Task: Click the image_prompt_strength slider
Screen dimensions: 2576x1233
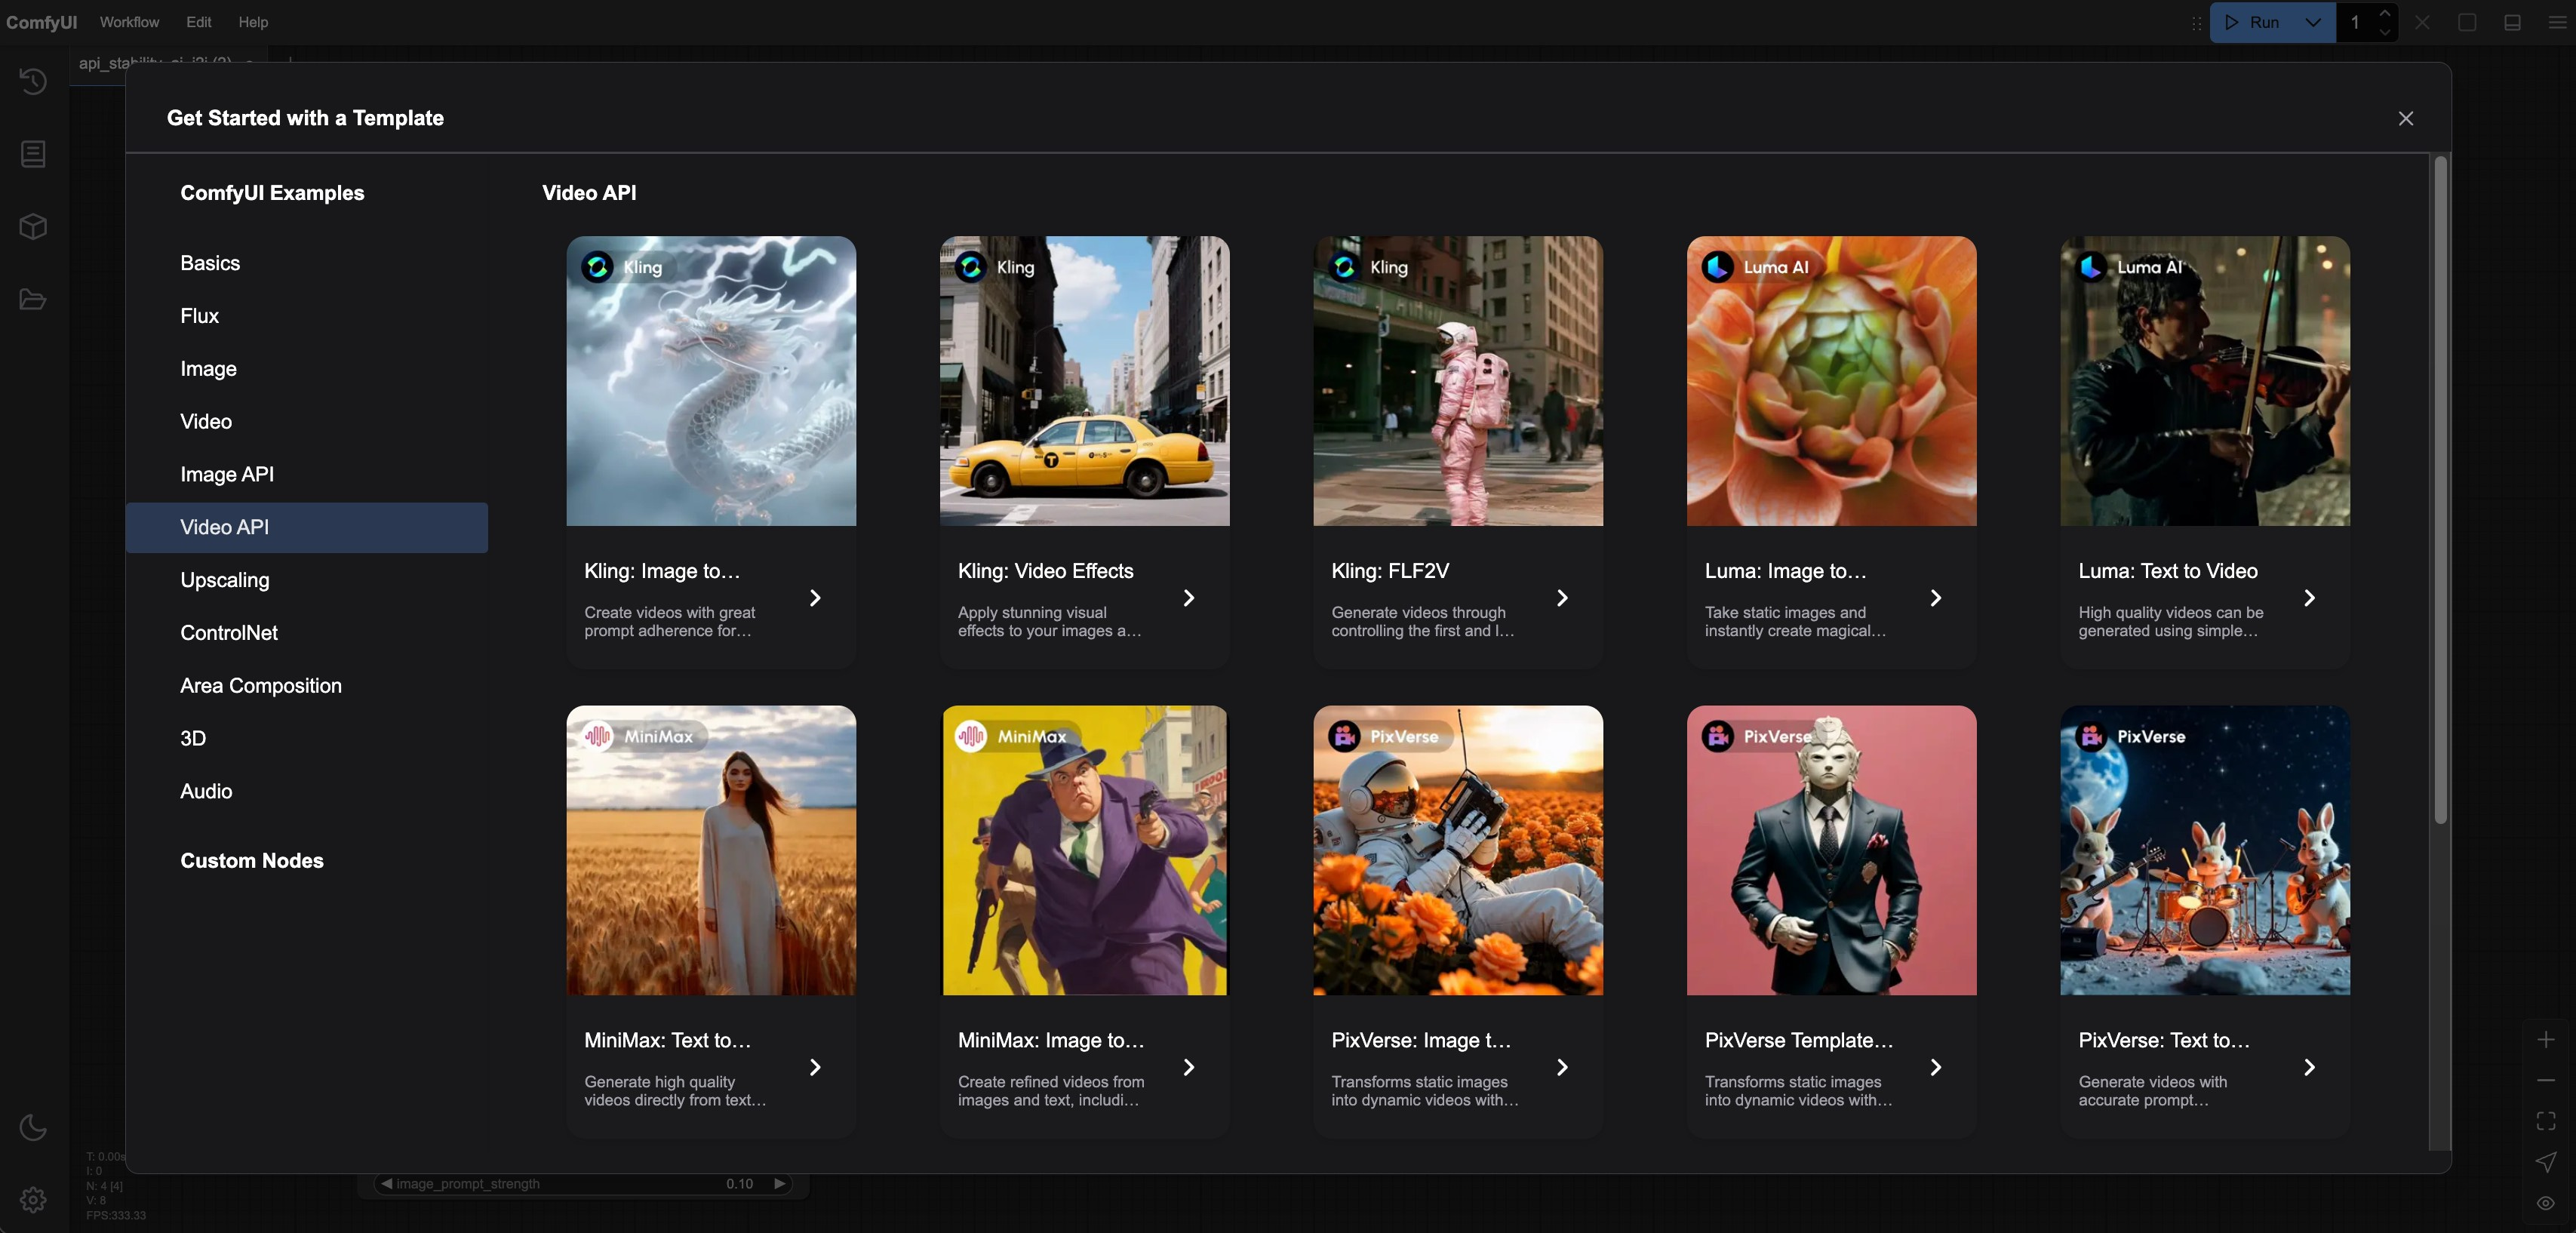Action: click(582, 1184)
